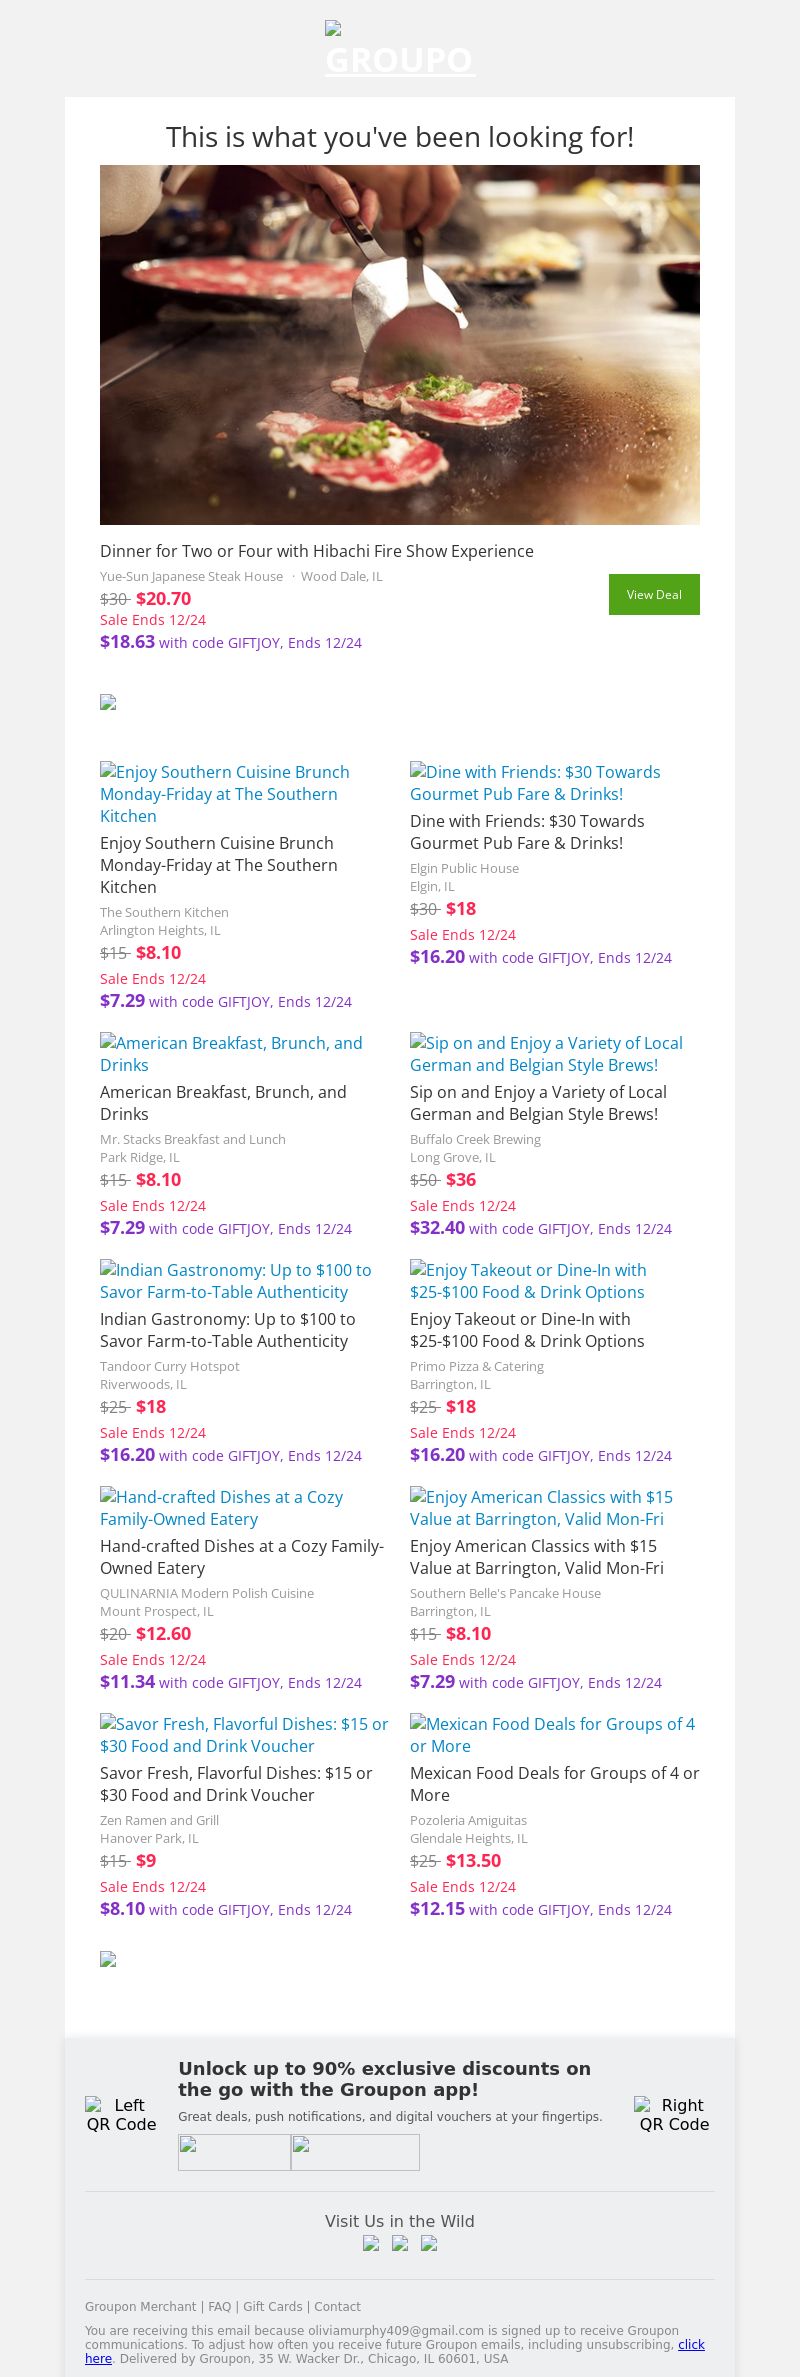Click the first app store badge
This screenshot has height=2377, width=800.
pos(234,2152)
